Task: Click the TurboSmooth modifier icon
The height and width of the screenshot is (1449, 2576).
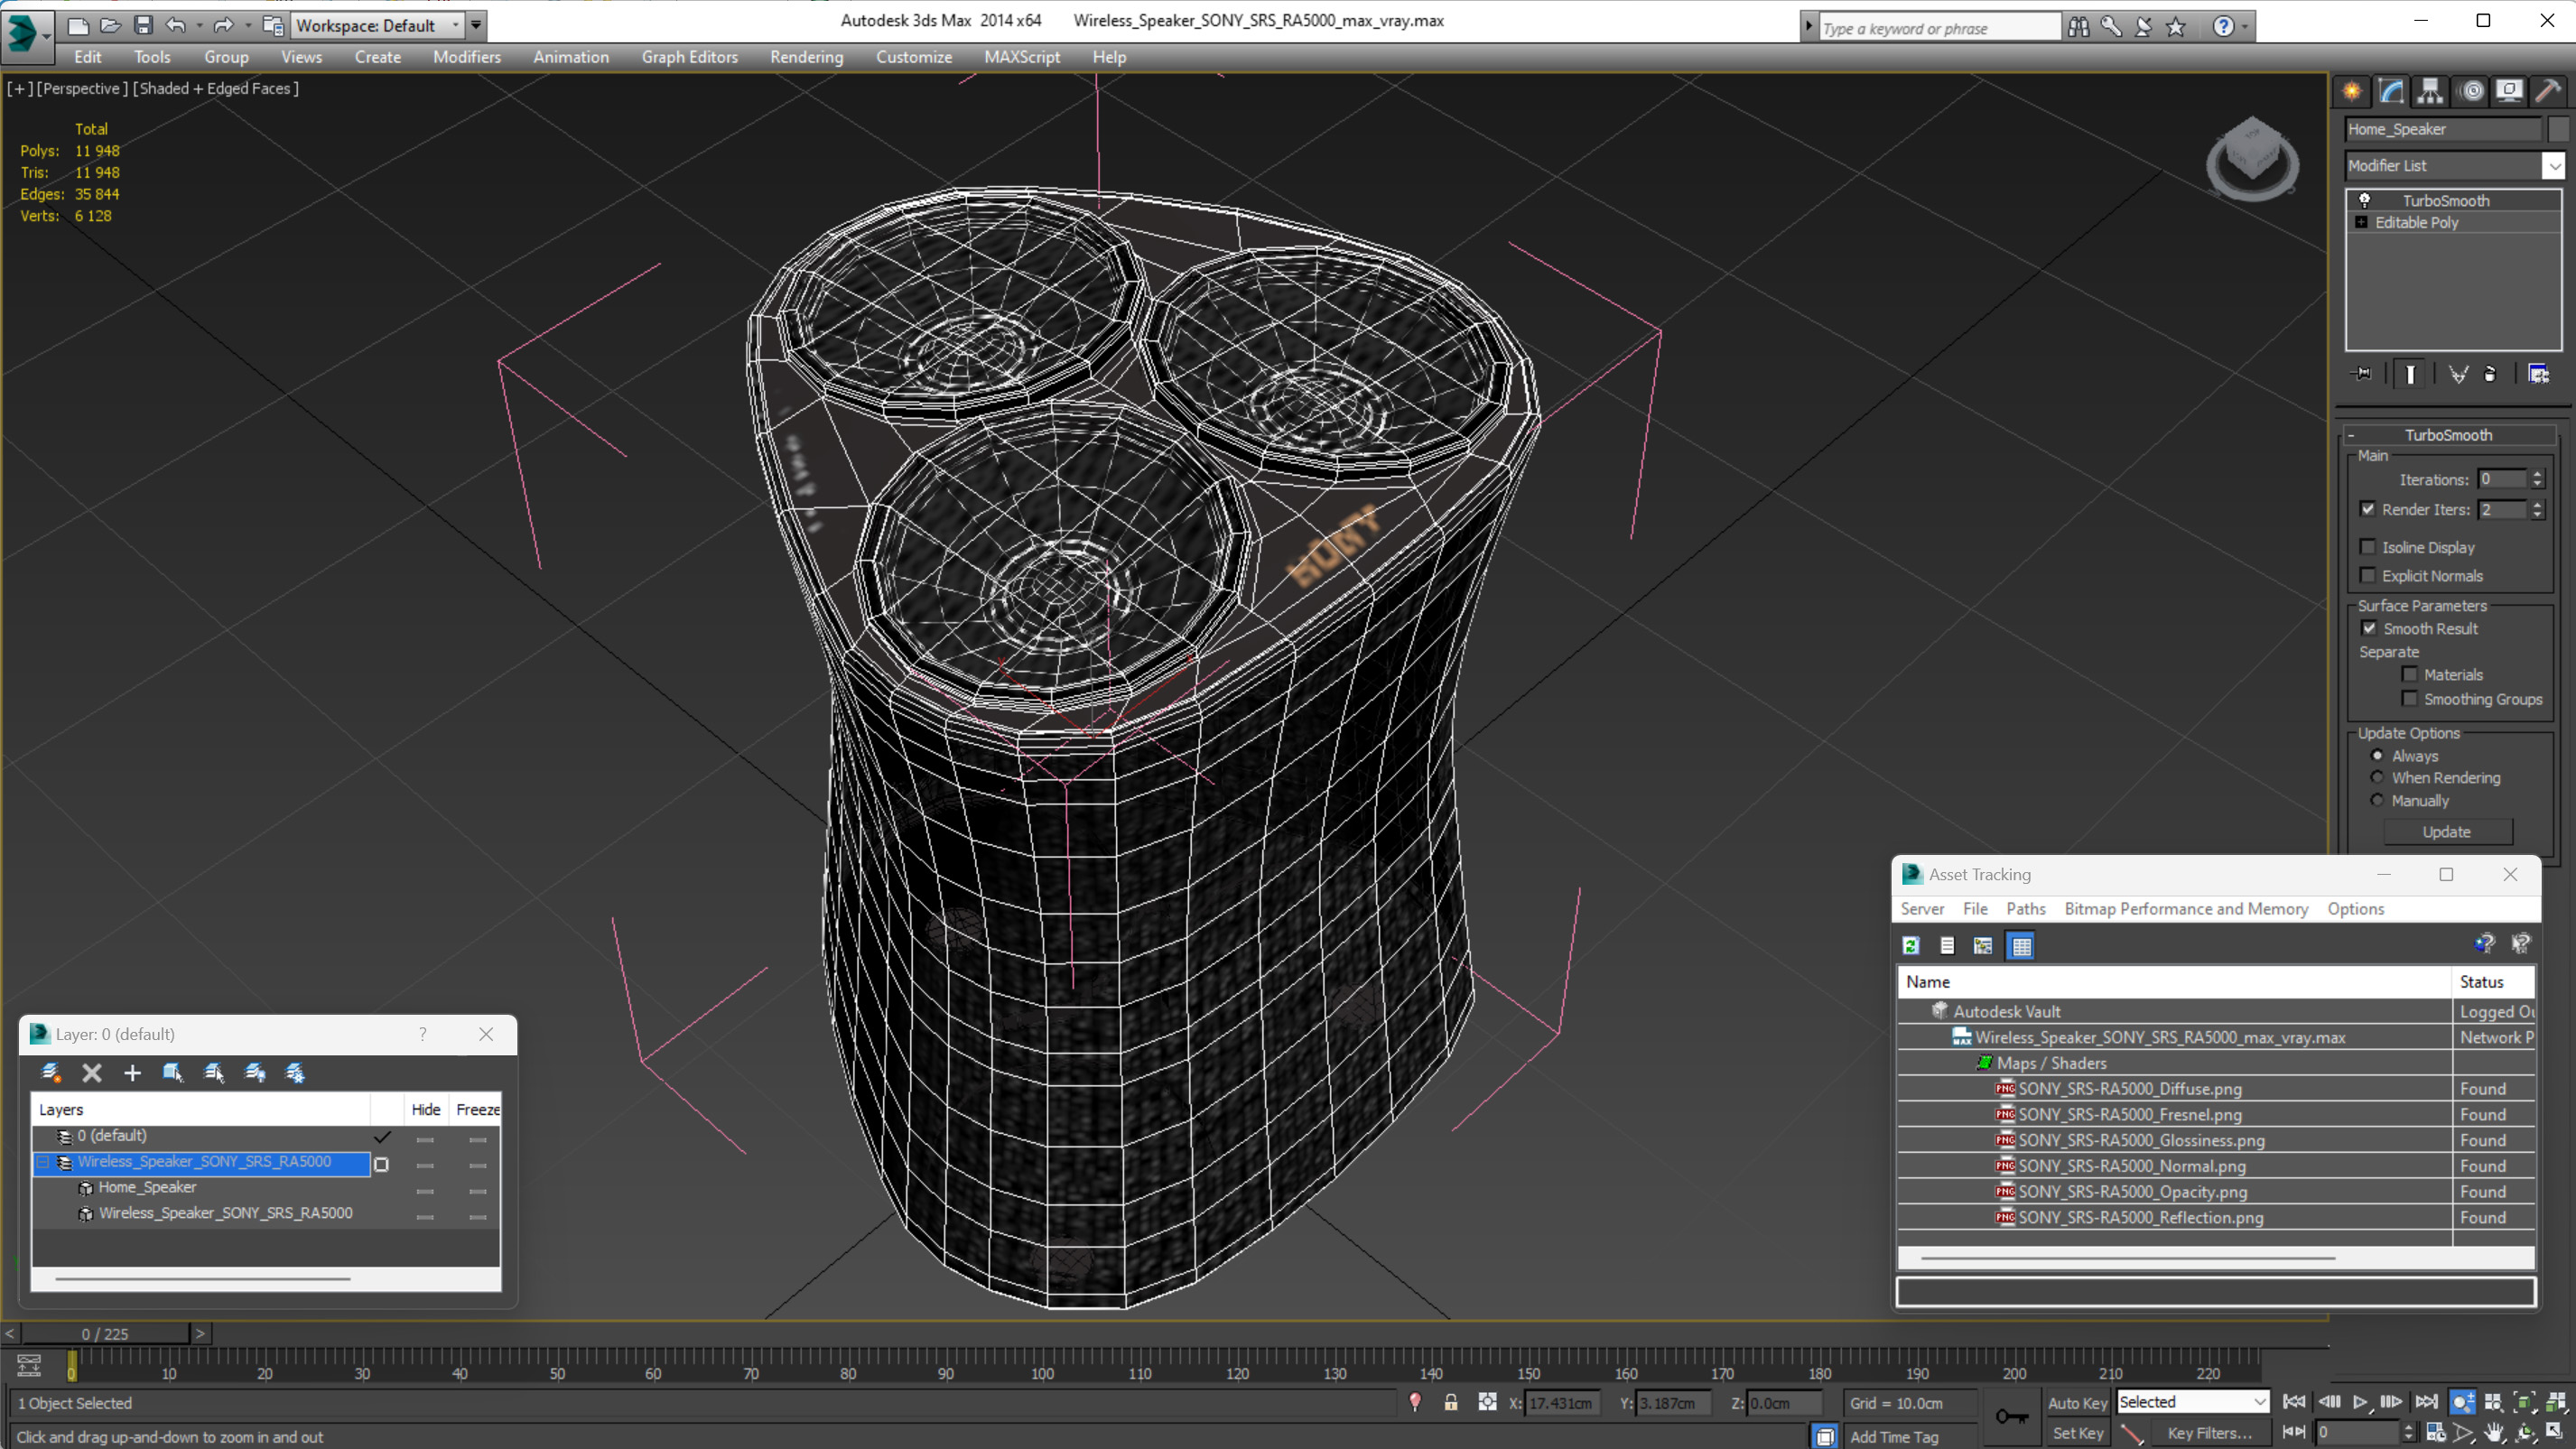Action: [x=2366, y=200]
